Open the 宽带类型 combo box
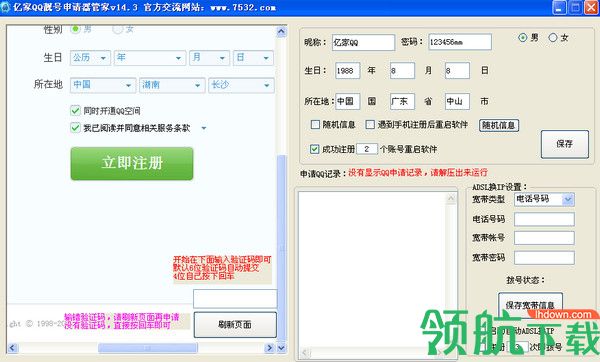 (544, 199)
